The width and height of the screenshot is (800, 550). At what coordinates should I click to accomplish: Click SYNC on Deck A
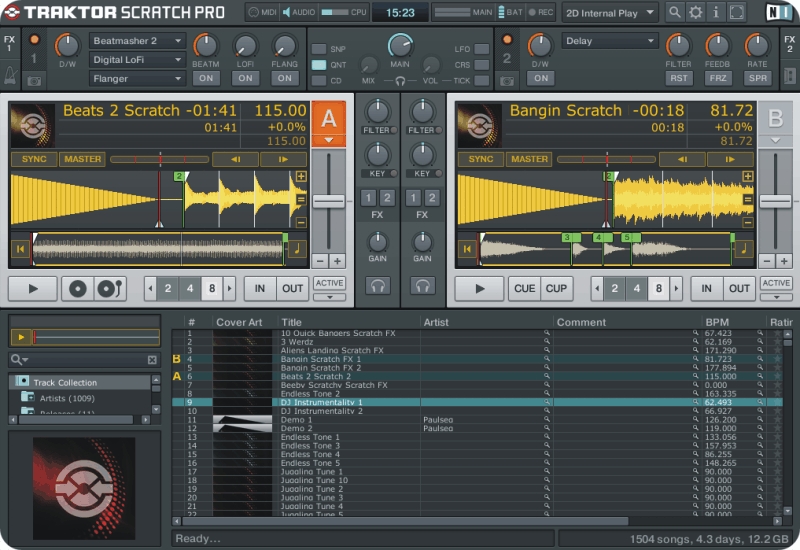(x=33, y=159)
